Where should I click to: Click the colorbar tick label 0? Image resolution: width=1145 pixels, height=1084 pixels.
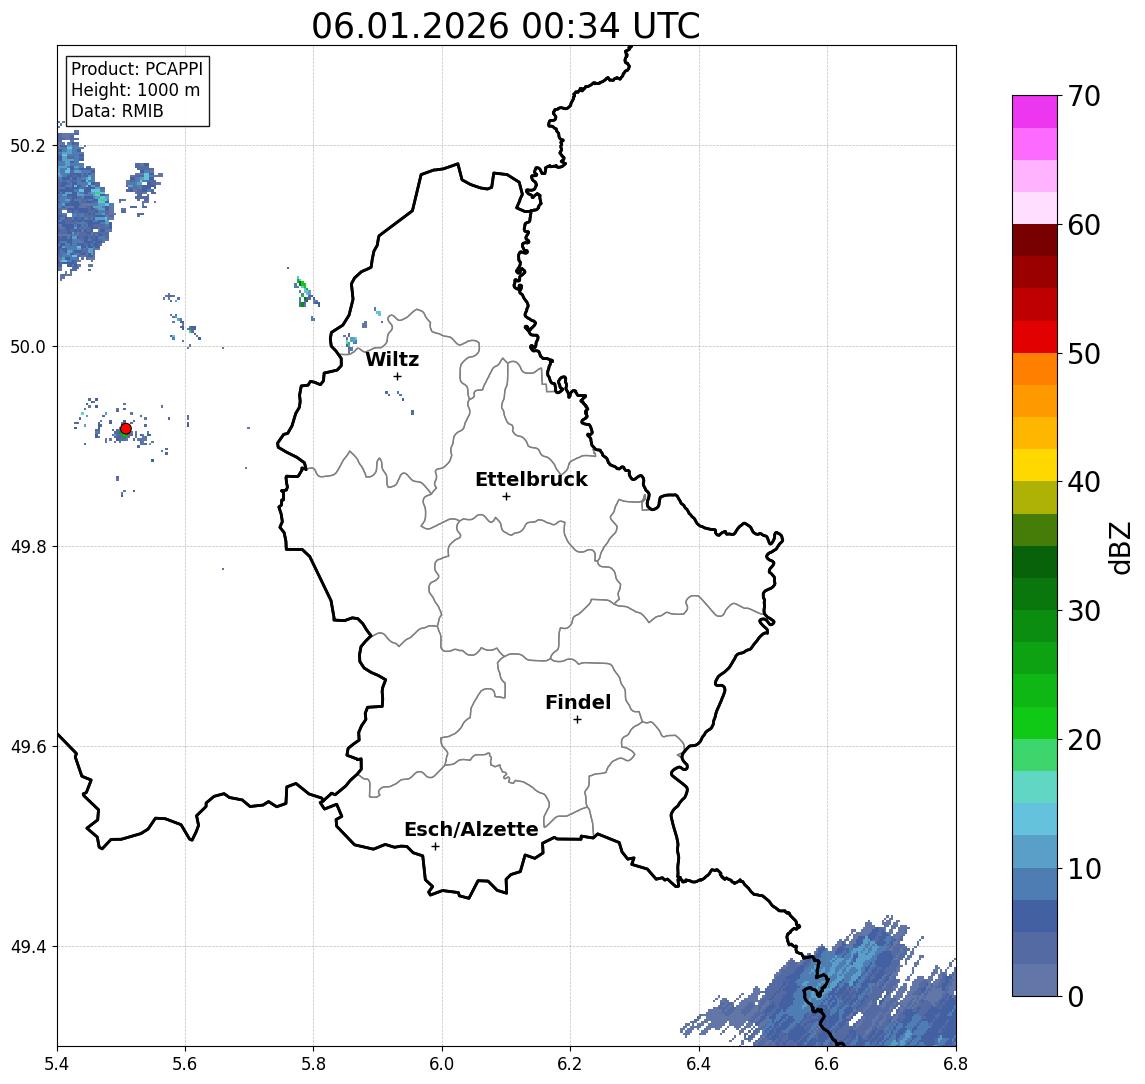click(1076, 996)
